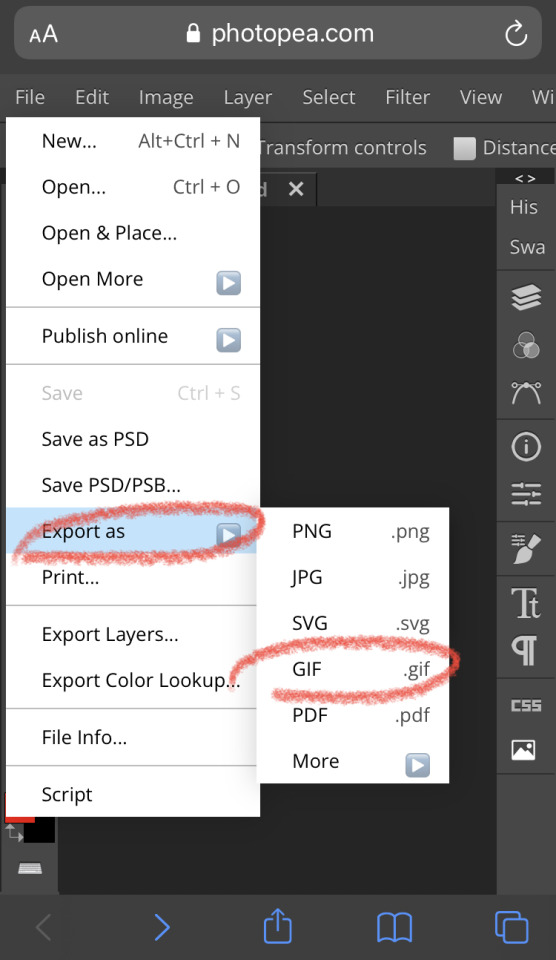Click the keyboard icon at bottom left
The height and width of the screenshot is (960, 556).
[30, 868]
